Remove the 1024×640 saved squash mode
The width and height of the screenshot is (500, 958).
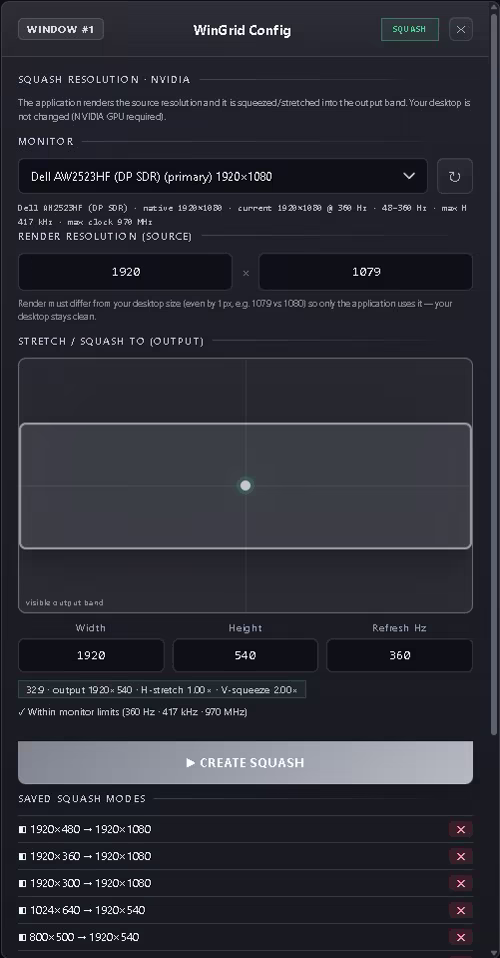pyautogui.click(x=461, y=910)
